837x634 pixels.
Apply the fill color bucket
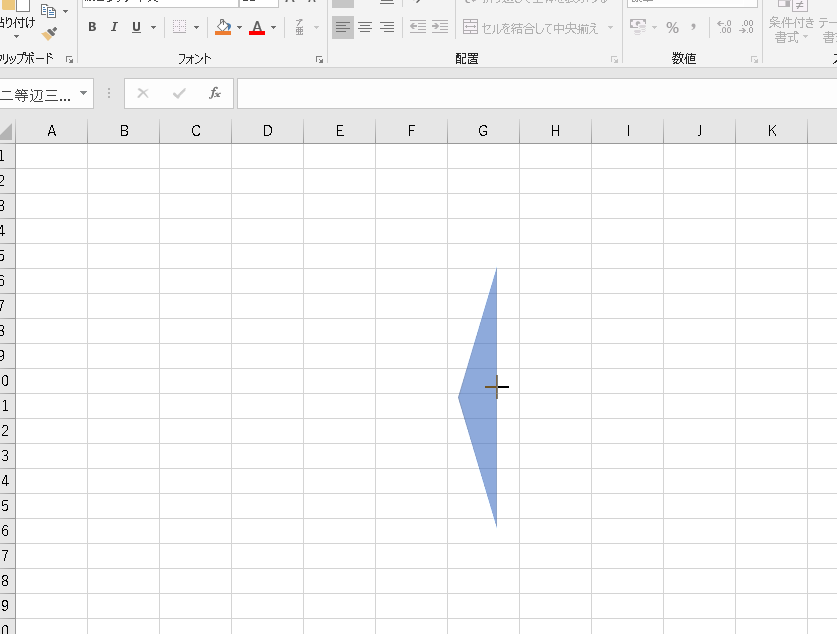click(223, 27)
